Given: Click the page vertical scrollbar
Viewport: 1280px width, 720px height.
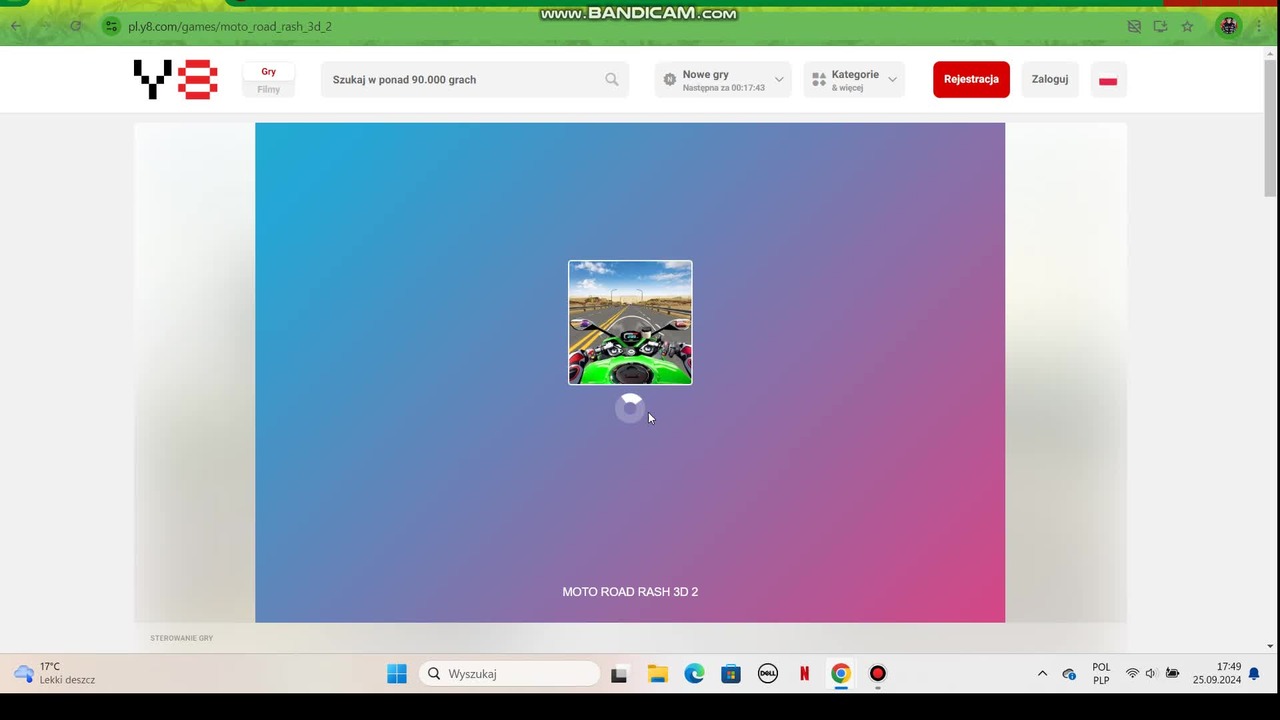Looking at the screenshot, I should (x=1270, y=128).
